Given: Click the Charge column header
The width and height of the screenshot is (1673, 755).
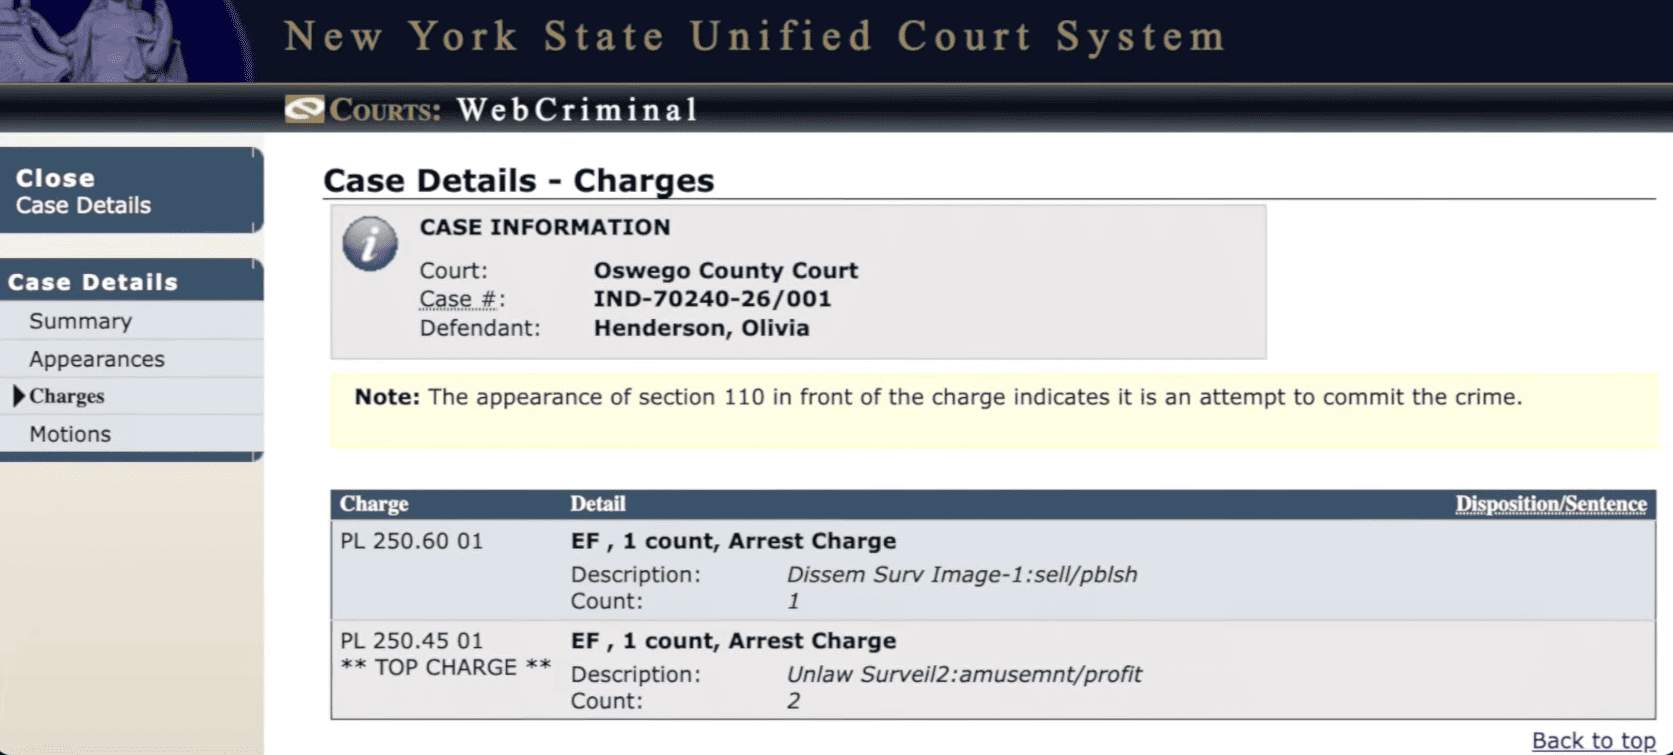Looking at the screenshot, I should tap(374, 504).
